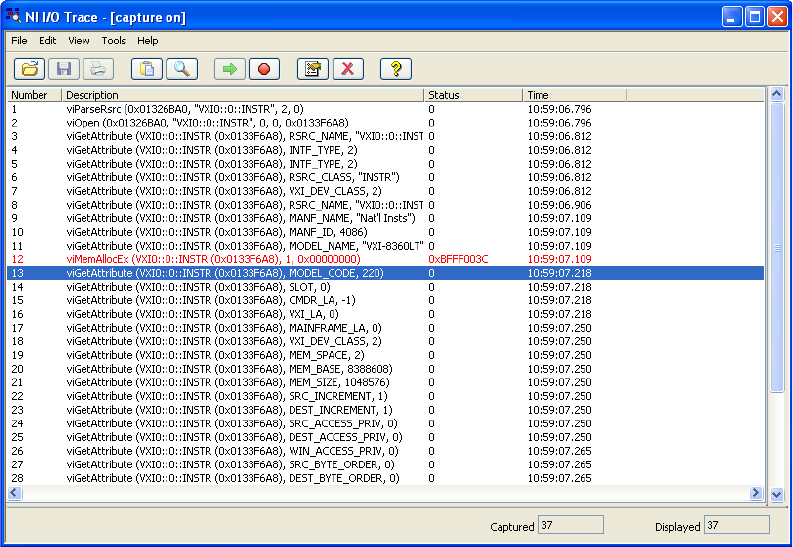Select the MEM_SPACE, 2 row
793x547 pixels.
coord(385,355)
